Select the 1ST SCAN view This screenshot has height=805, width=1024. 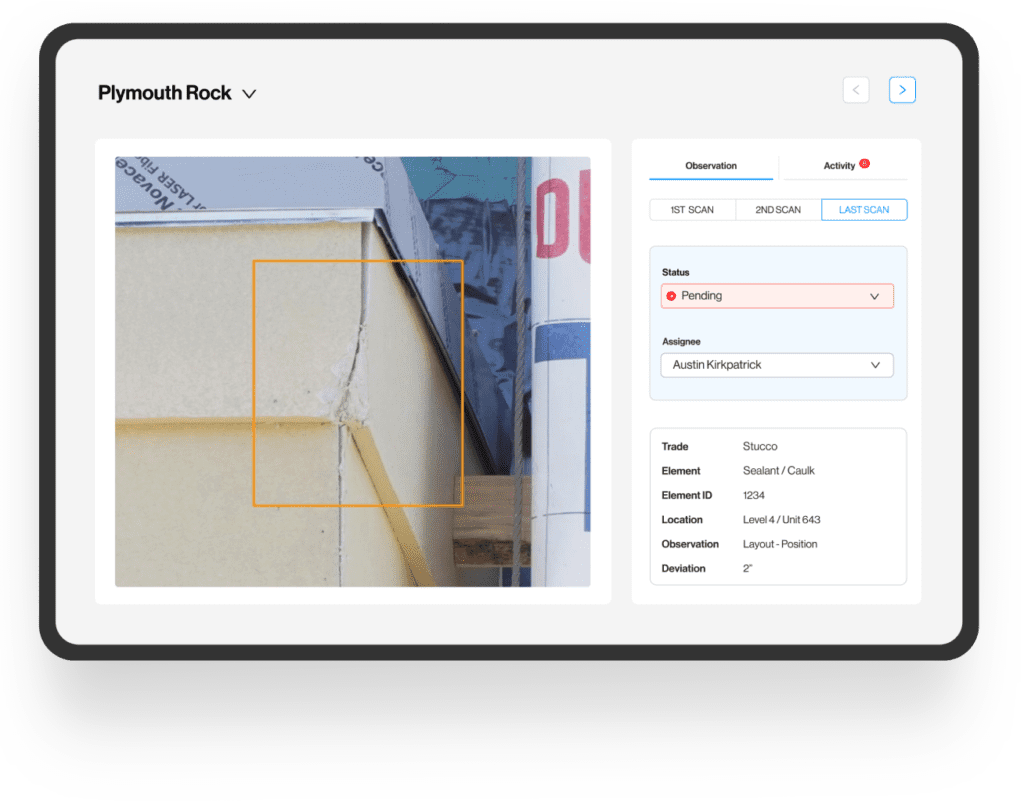pos(692,209)
